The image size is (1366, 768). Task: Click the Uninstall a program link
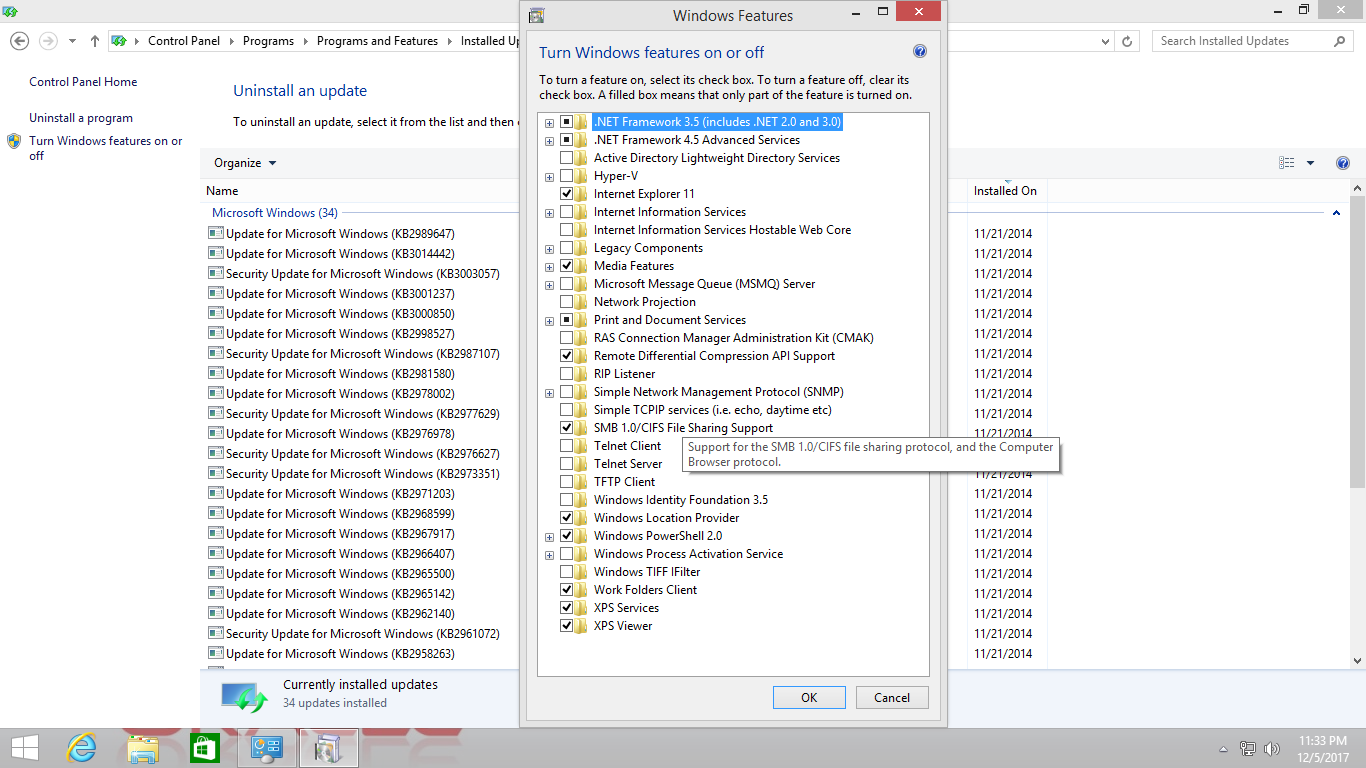[81, 118]
